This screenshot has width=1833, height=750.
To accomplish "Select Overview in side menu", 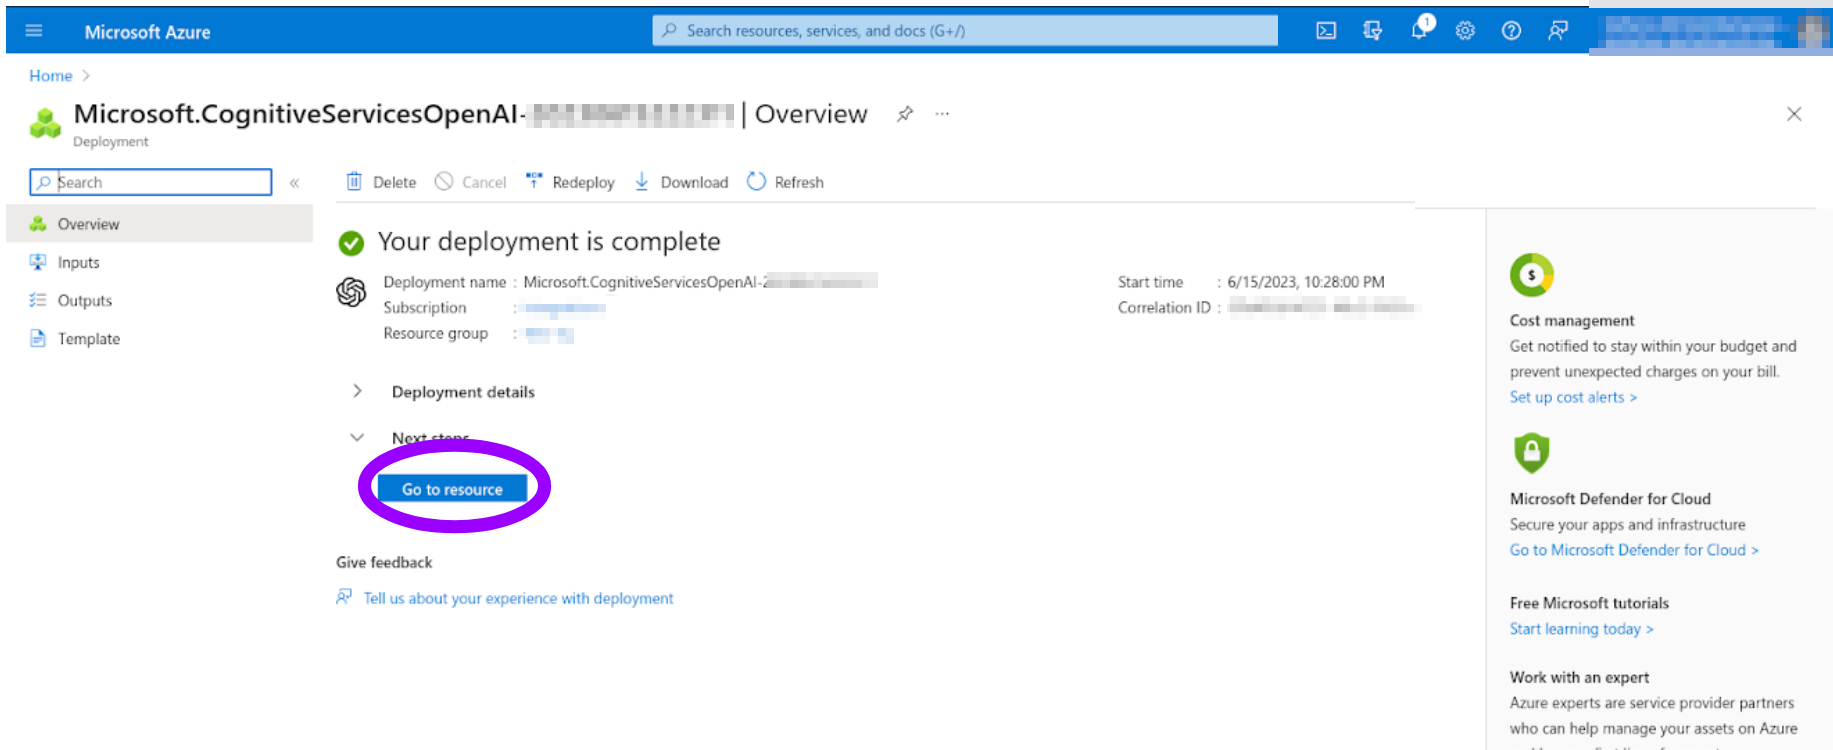I will tap(160, 224).
